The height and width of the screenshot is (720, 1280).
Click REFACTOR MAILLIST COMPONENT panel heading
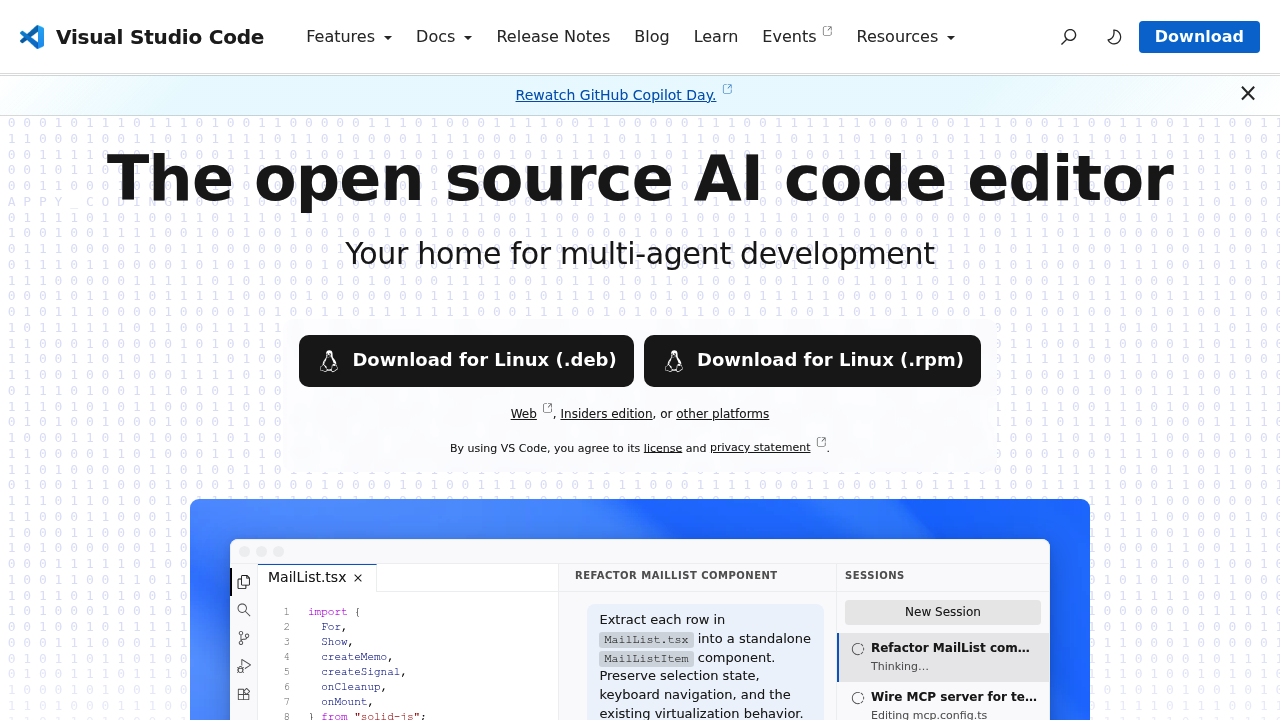tap(676, 575)
